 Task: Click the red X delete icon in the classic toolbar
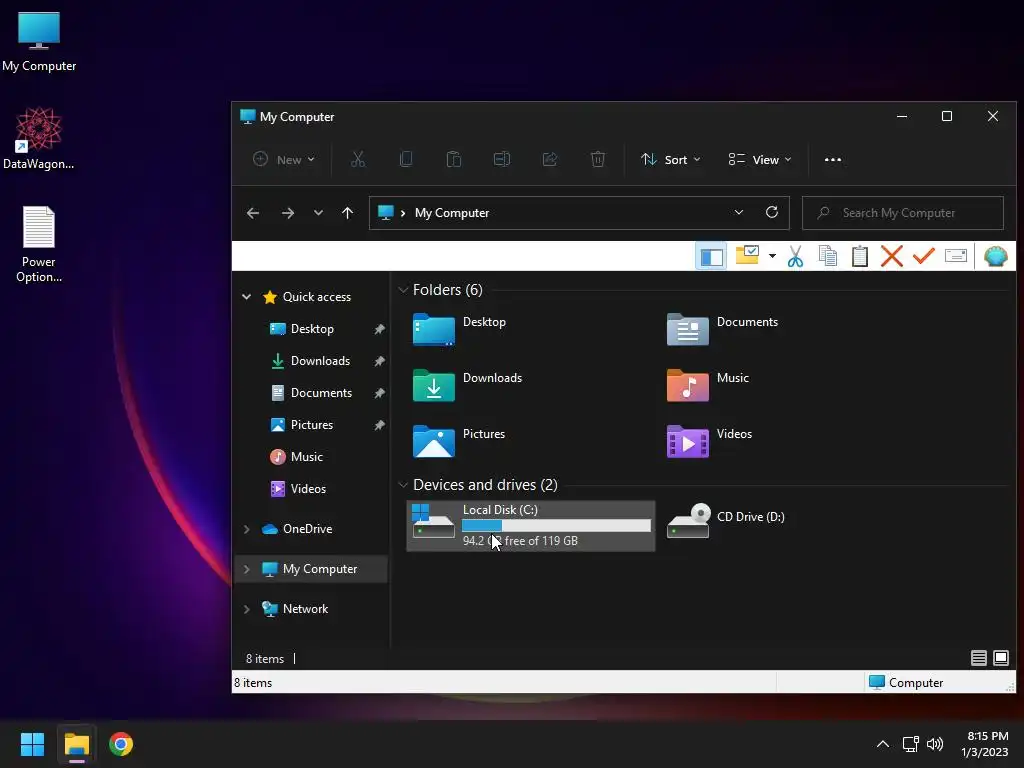891,257
